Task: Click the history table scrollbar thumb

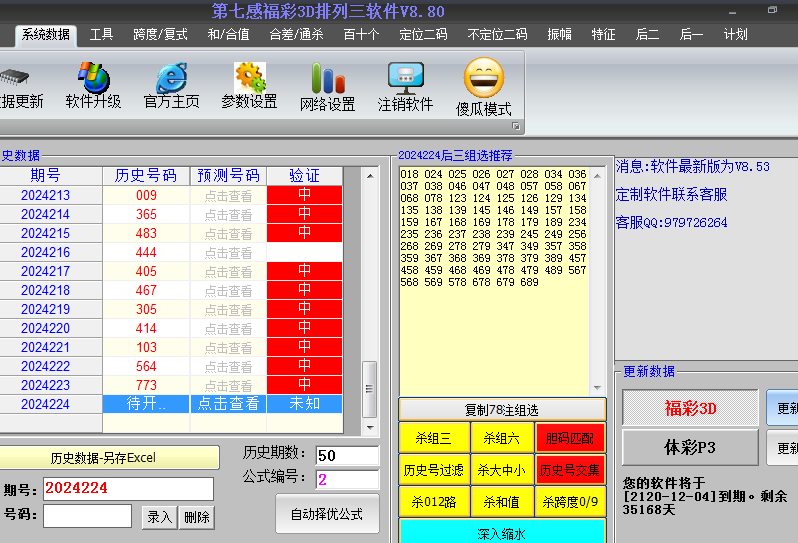Action: tap(370, 389)
